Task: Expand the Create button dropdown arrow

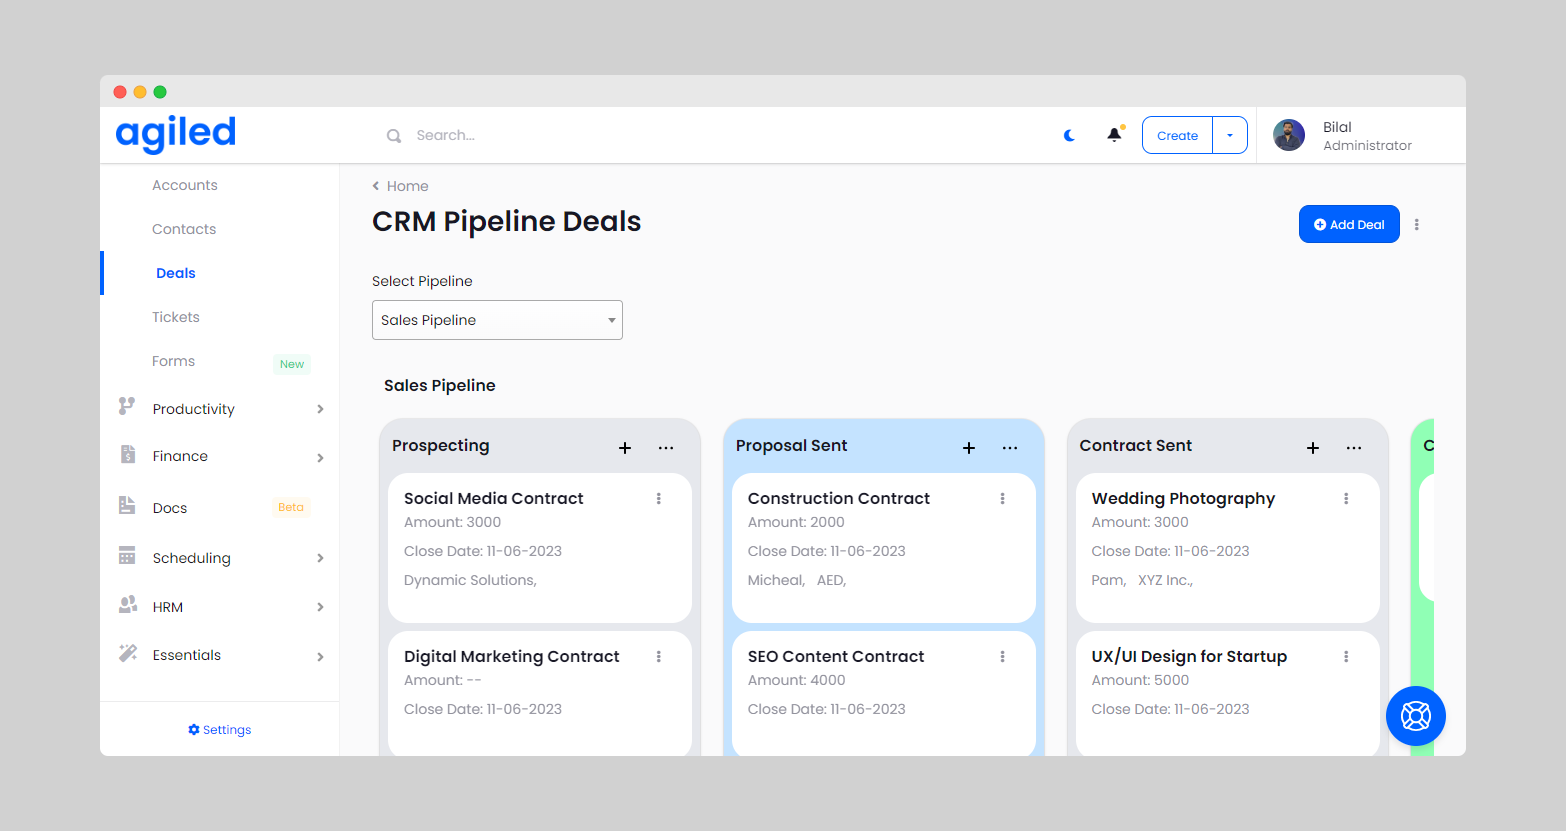Action: tap(1230, 135)
